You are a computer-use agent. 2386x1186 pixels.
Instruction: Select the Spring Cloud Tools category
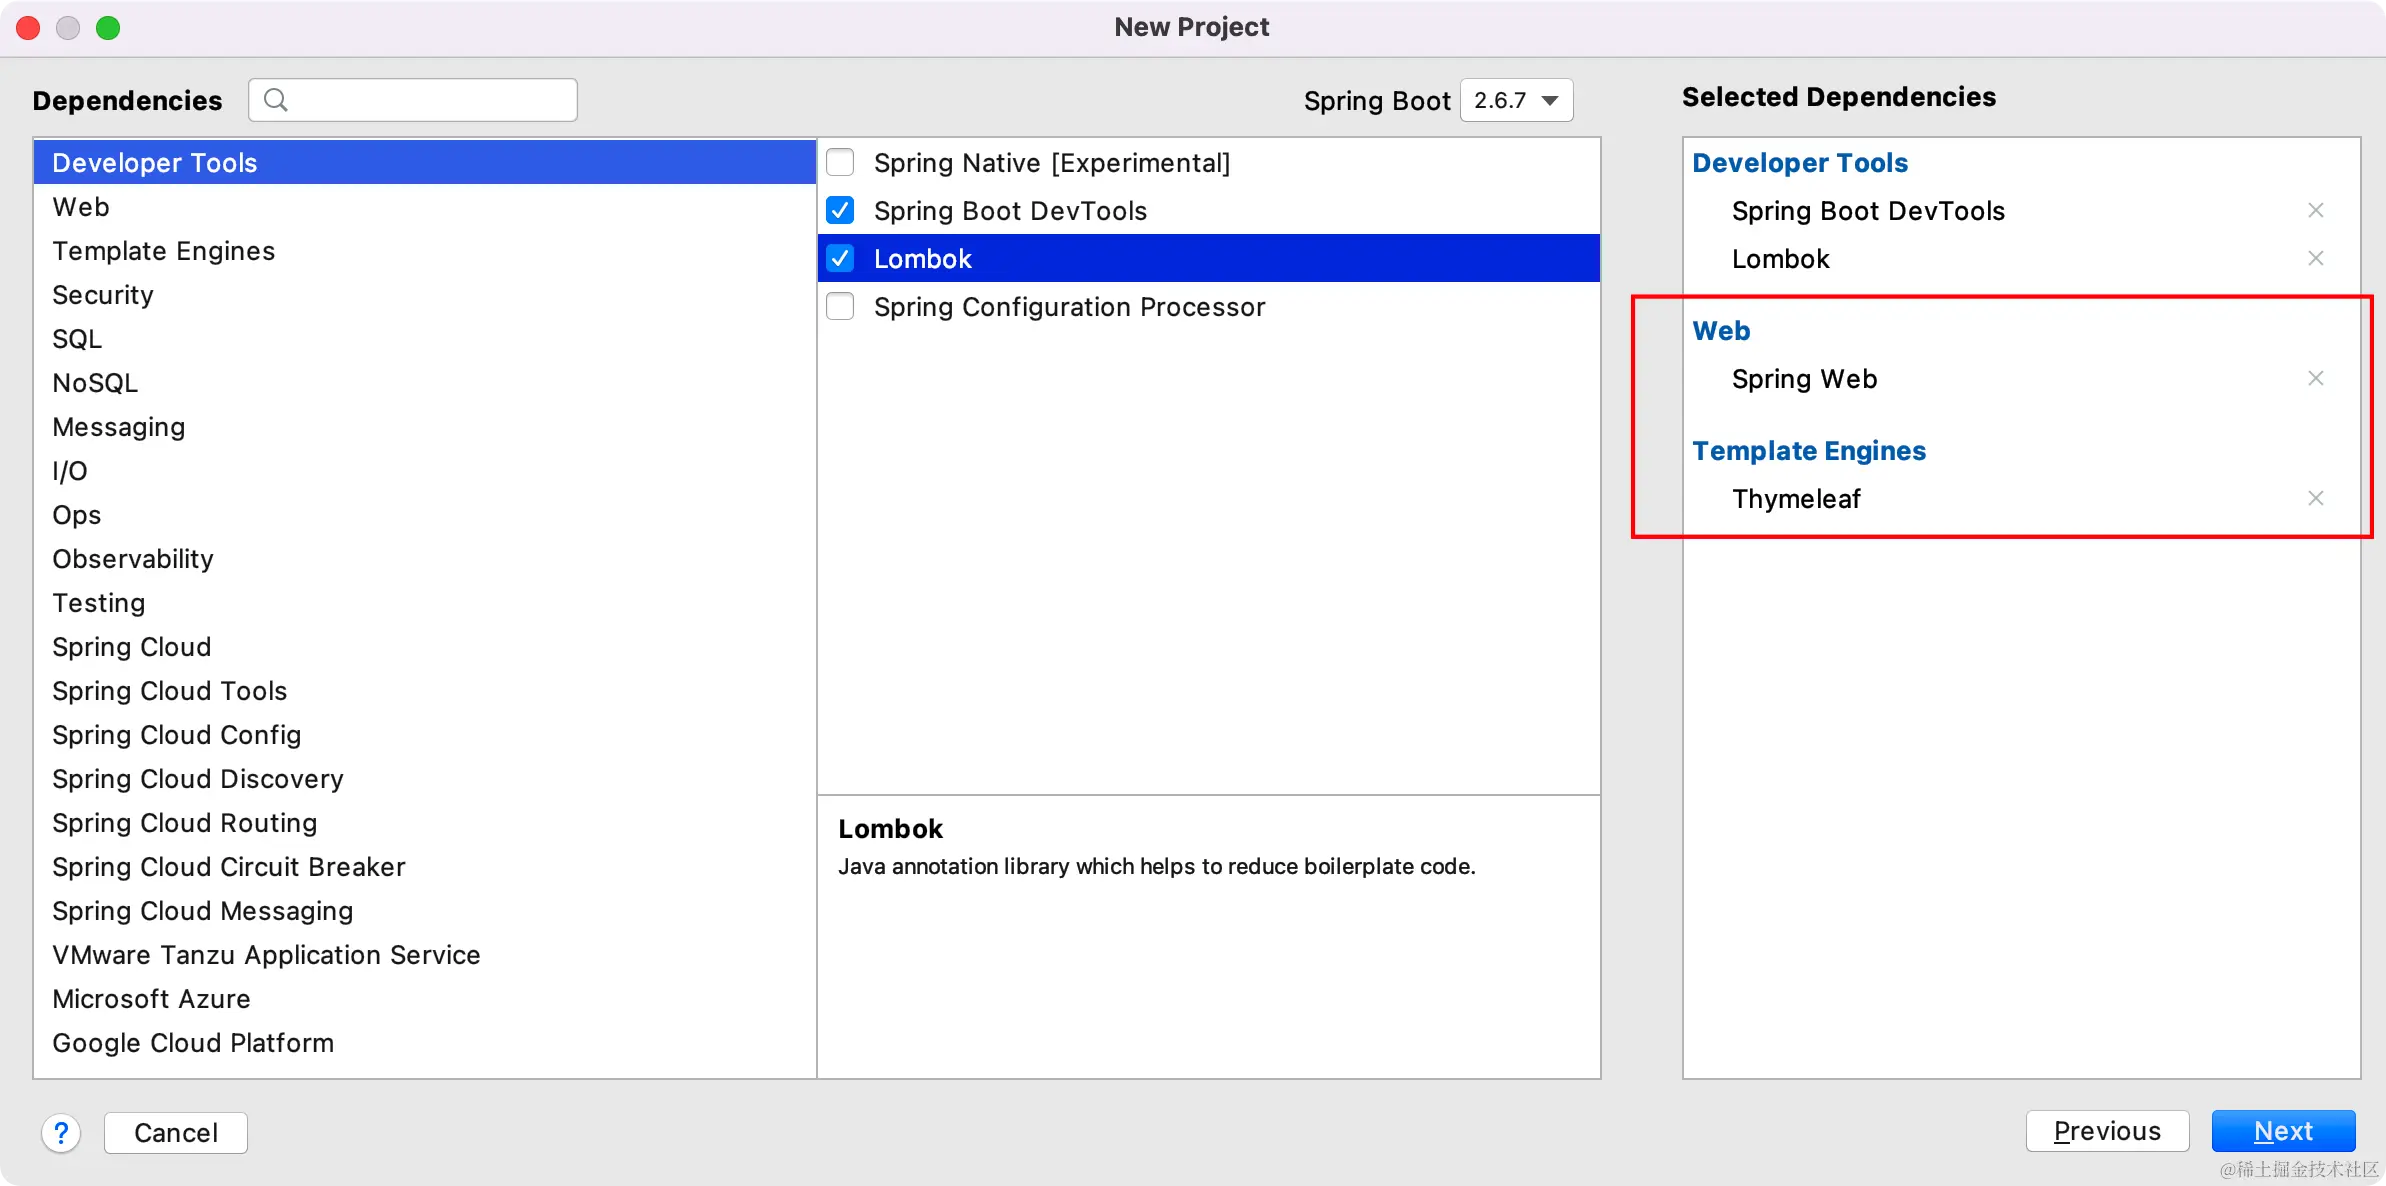point(425,691)
